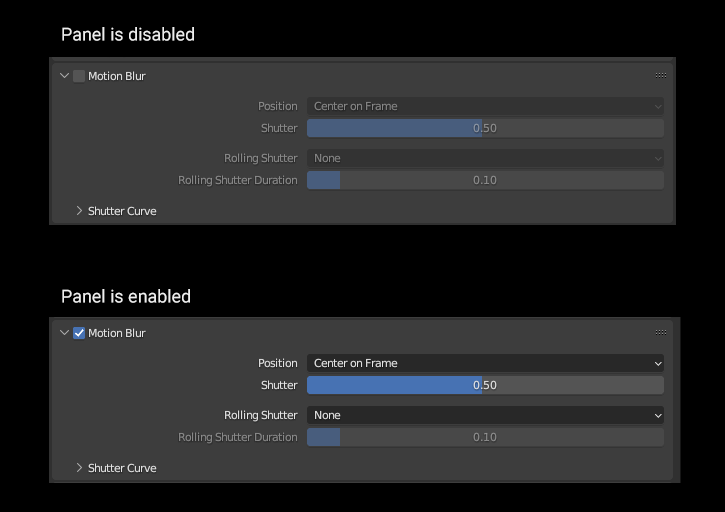
Task: Open the active Position dropdown
Action: [485, 363]
